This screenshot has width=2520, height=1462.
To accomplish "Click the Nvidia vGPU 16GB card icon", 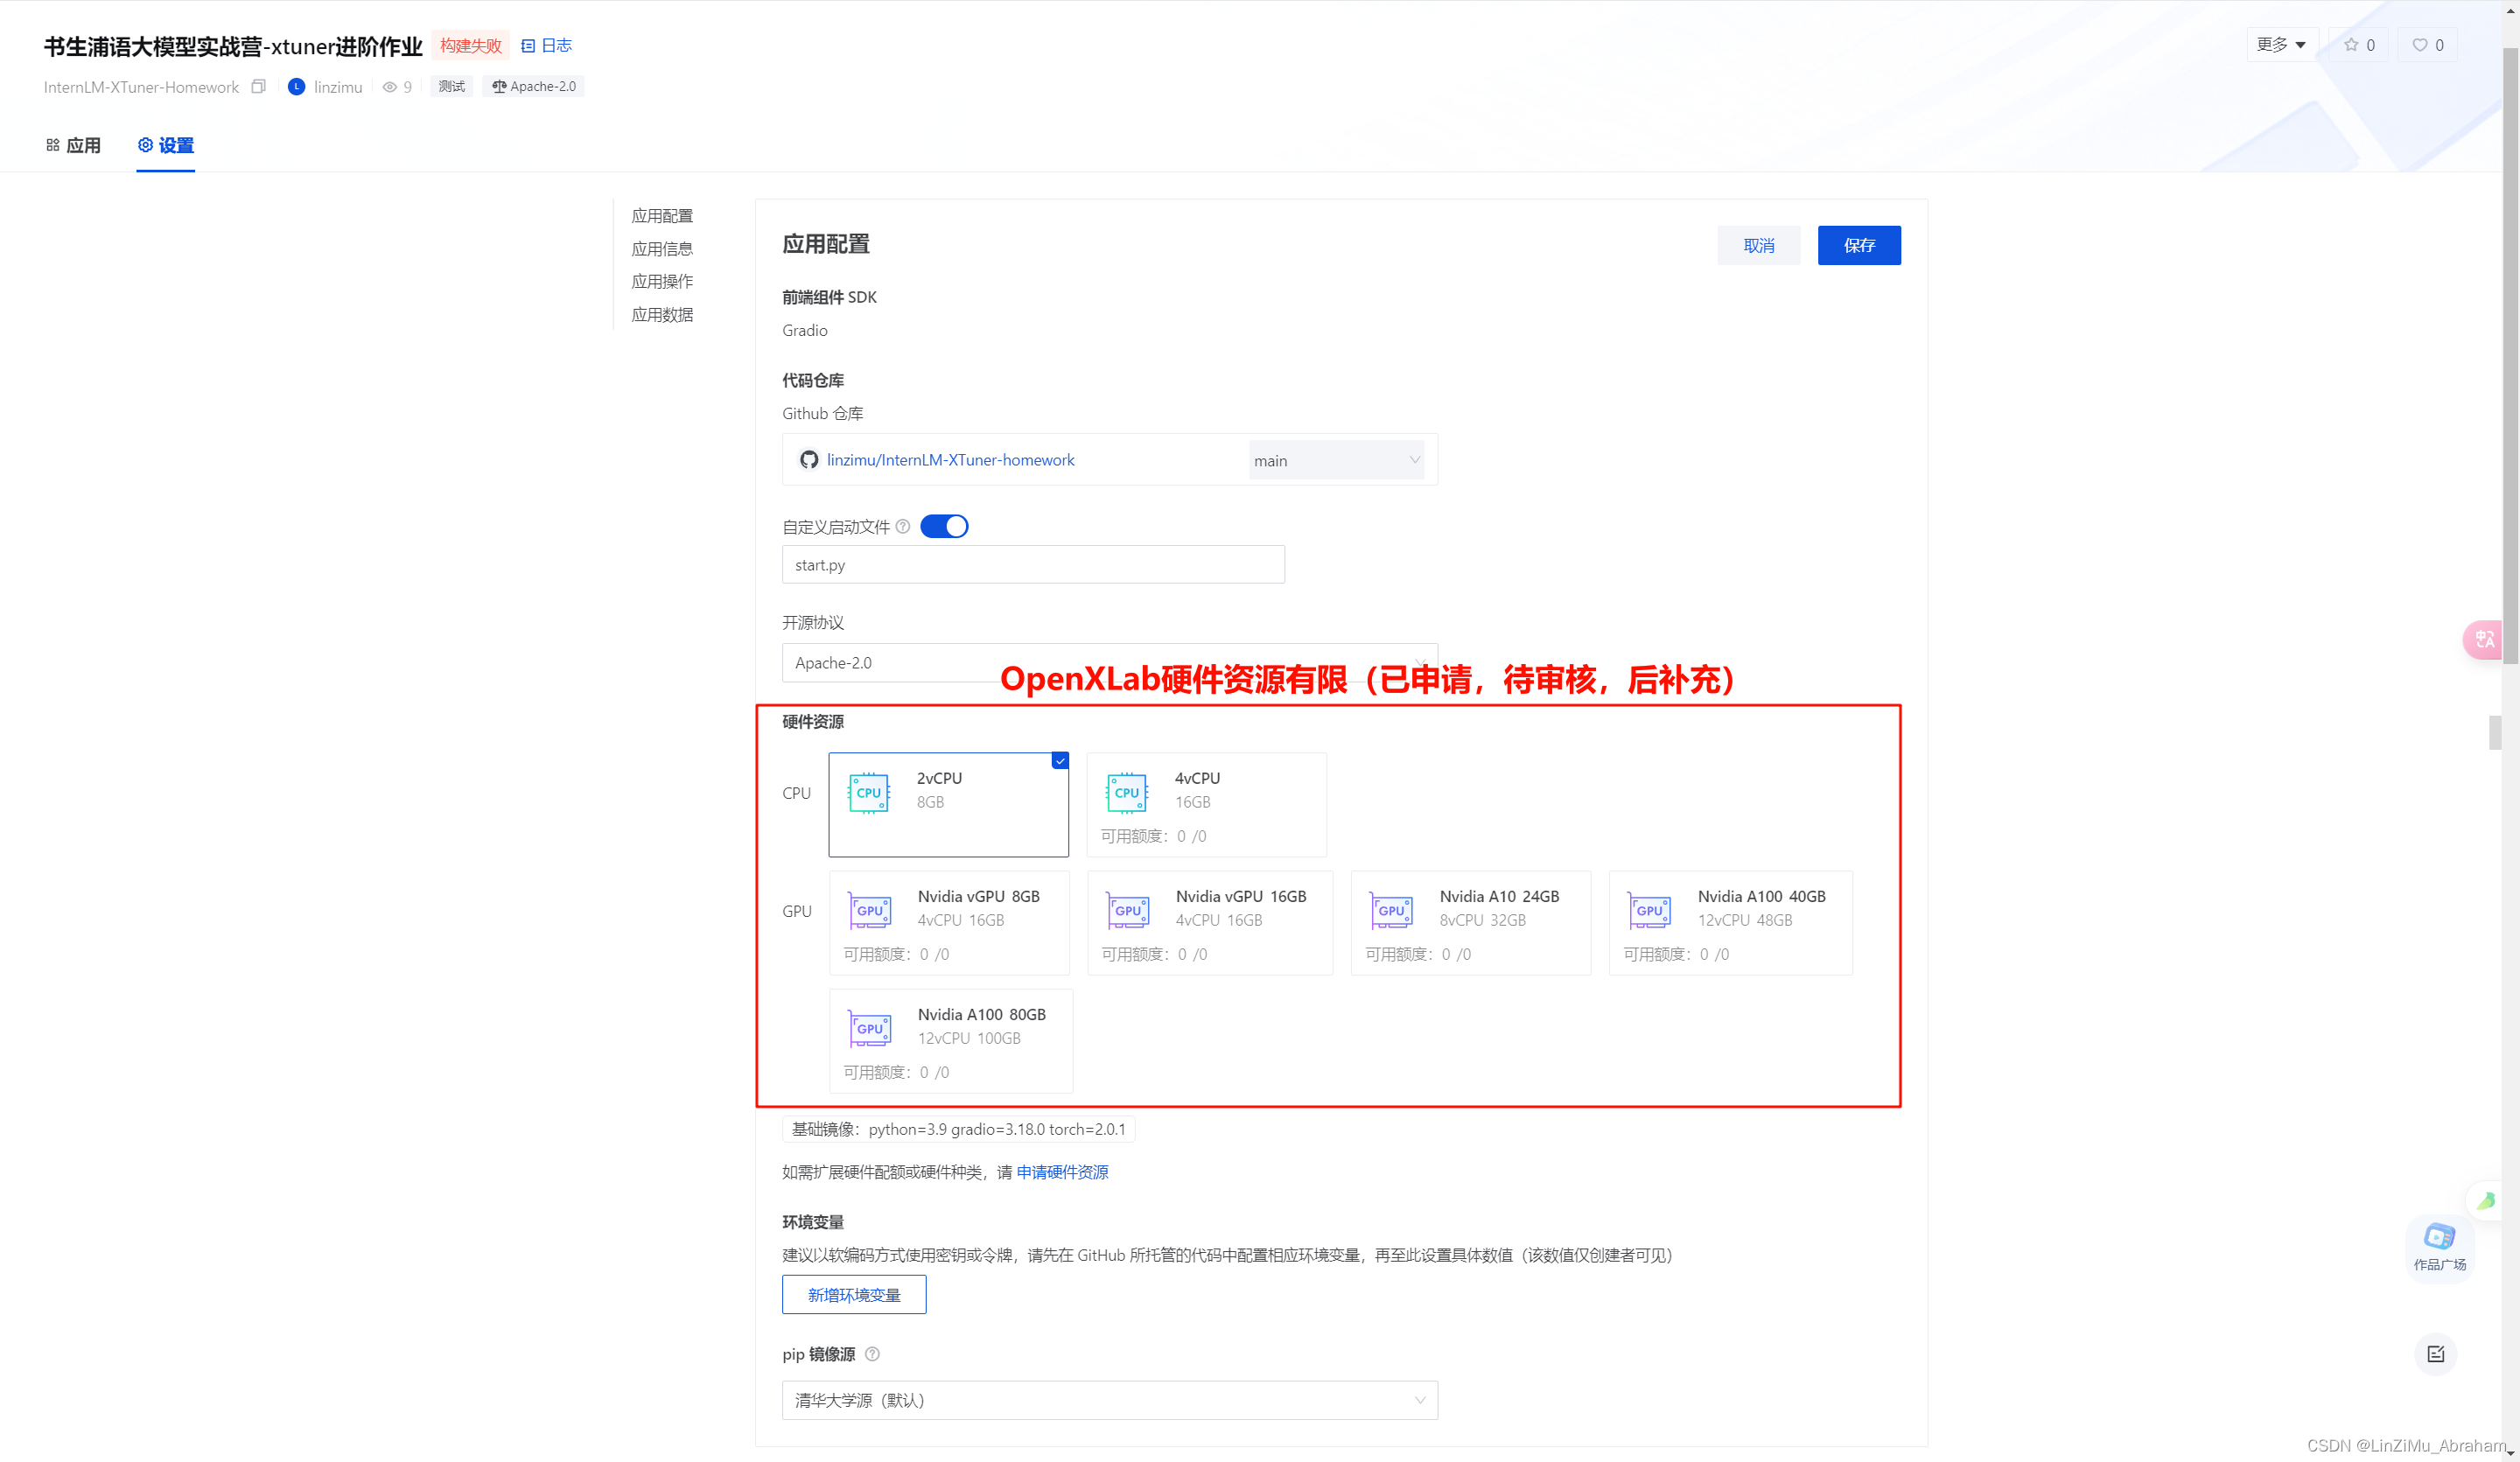I will coord(1127,911).
